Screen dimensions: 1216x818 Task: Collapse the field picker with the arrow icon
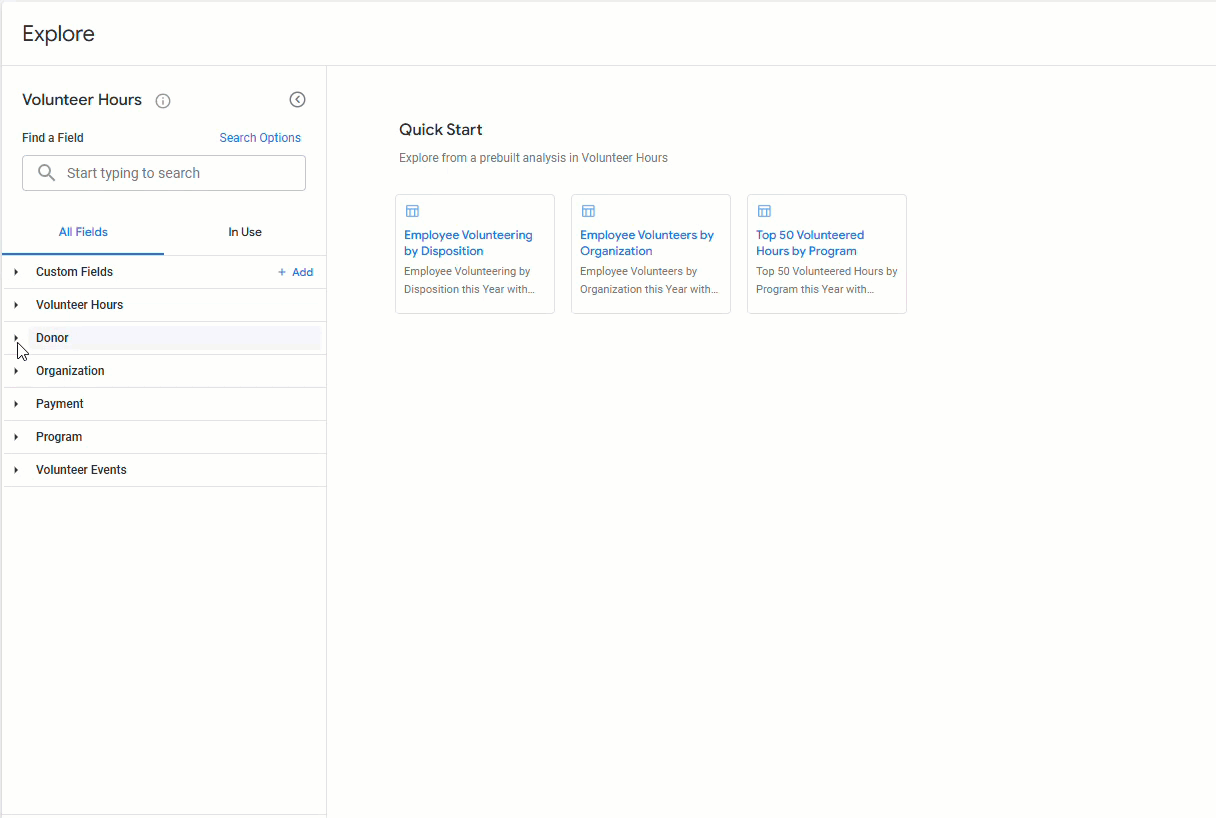tap(297, 100)
